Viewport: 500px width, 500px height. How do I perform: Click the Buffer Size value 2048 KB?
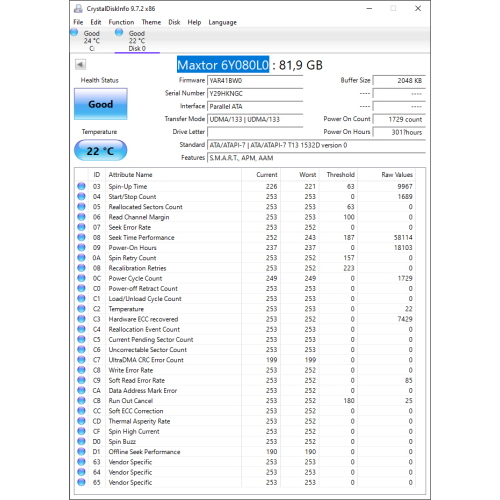[399, 81]
